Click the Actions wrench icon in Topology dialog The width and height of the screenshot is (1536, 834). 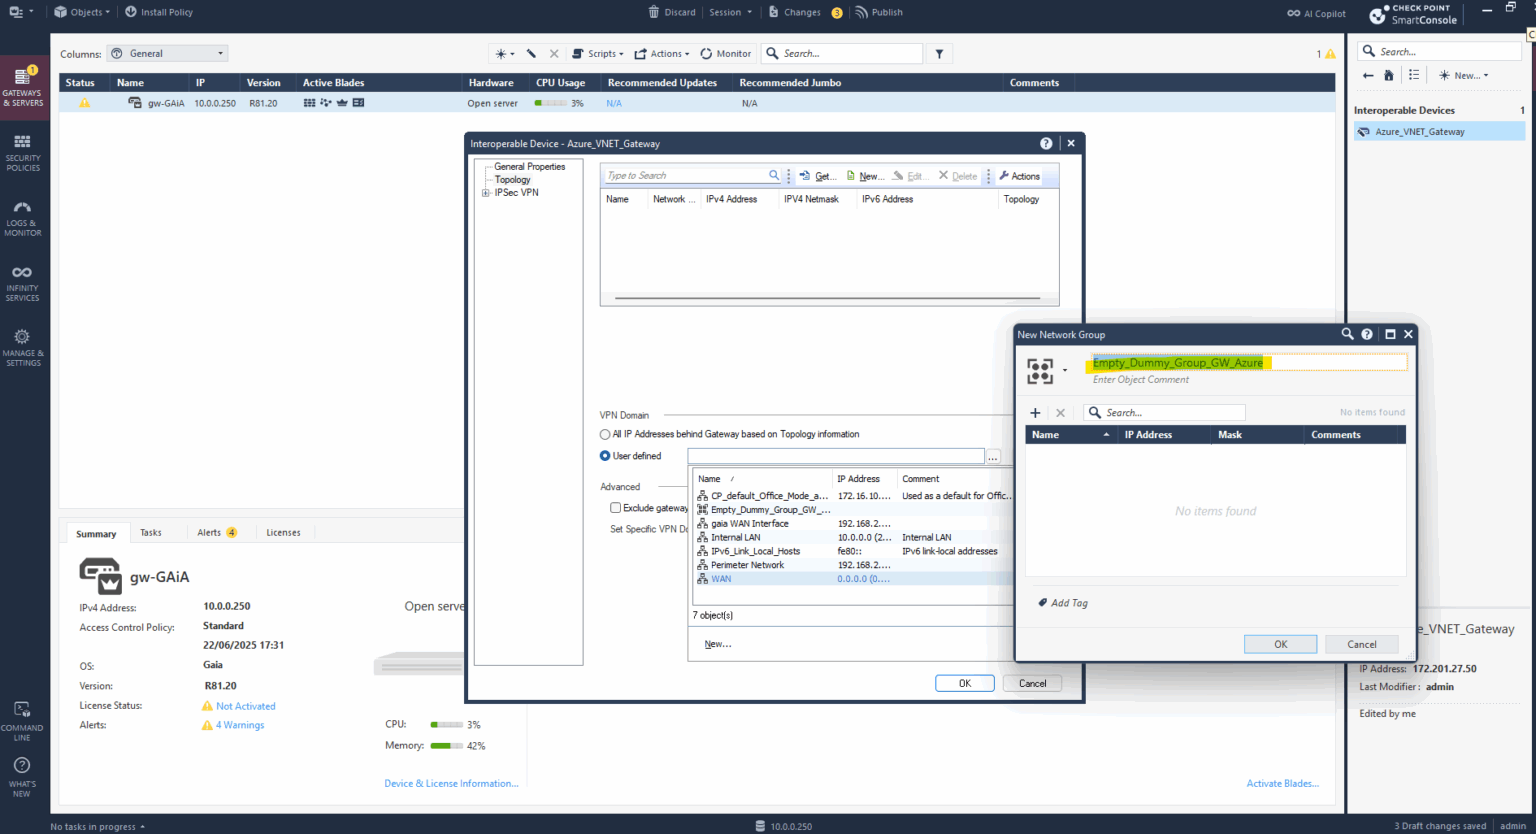(1003, 176)
